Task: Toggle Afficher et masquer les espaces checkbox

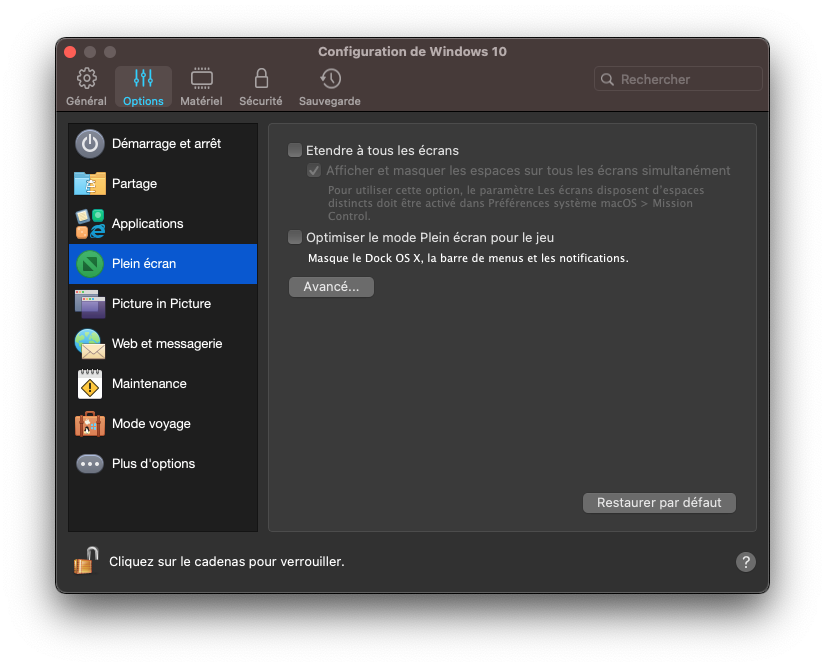Action: [x=314, y=170]
